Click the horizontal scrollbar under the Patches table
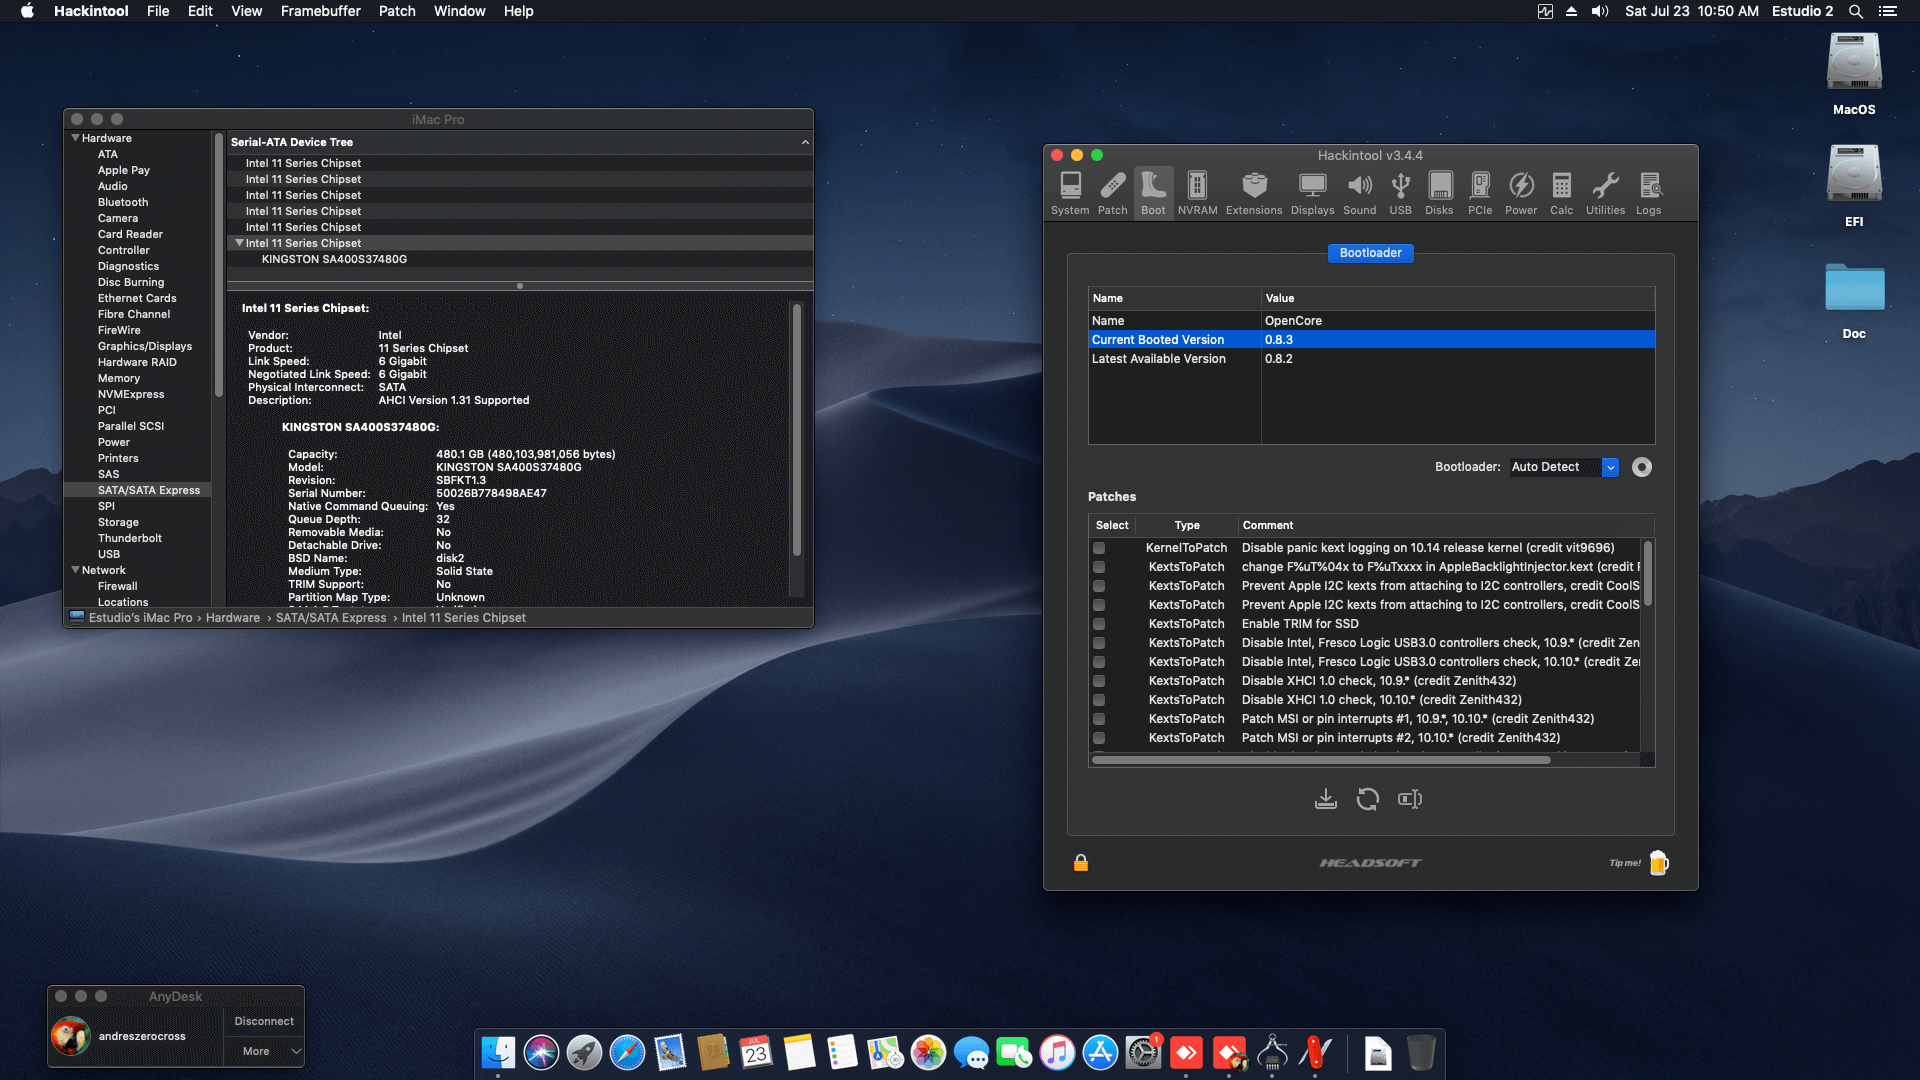 [x=1321, y=760]
